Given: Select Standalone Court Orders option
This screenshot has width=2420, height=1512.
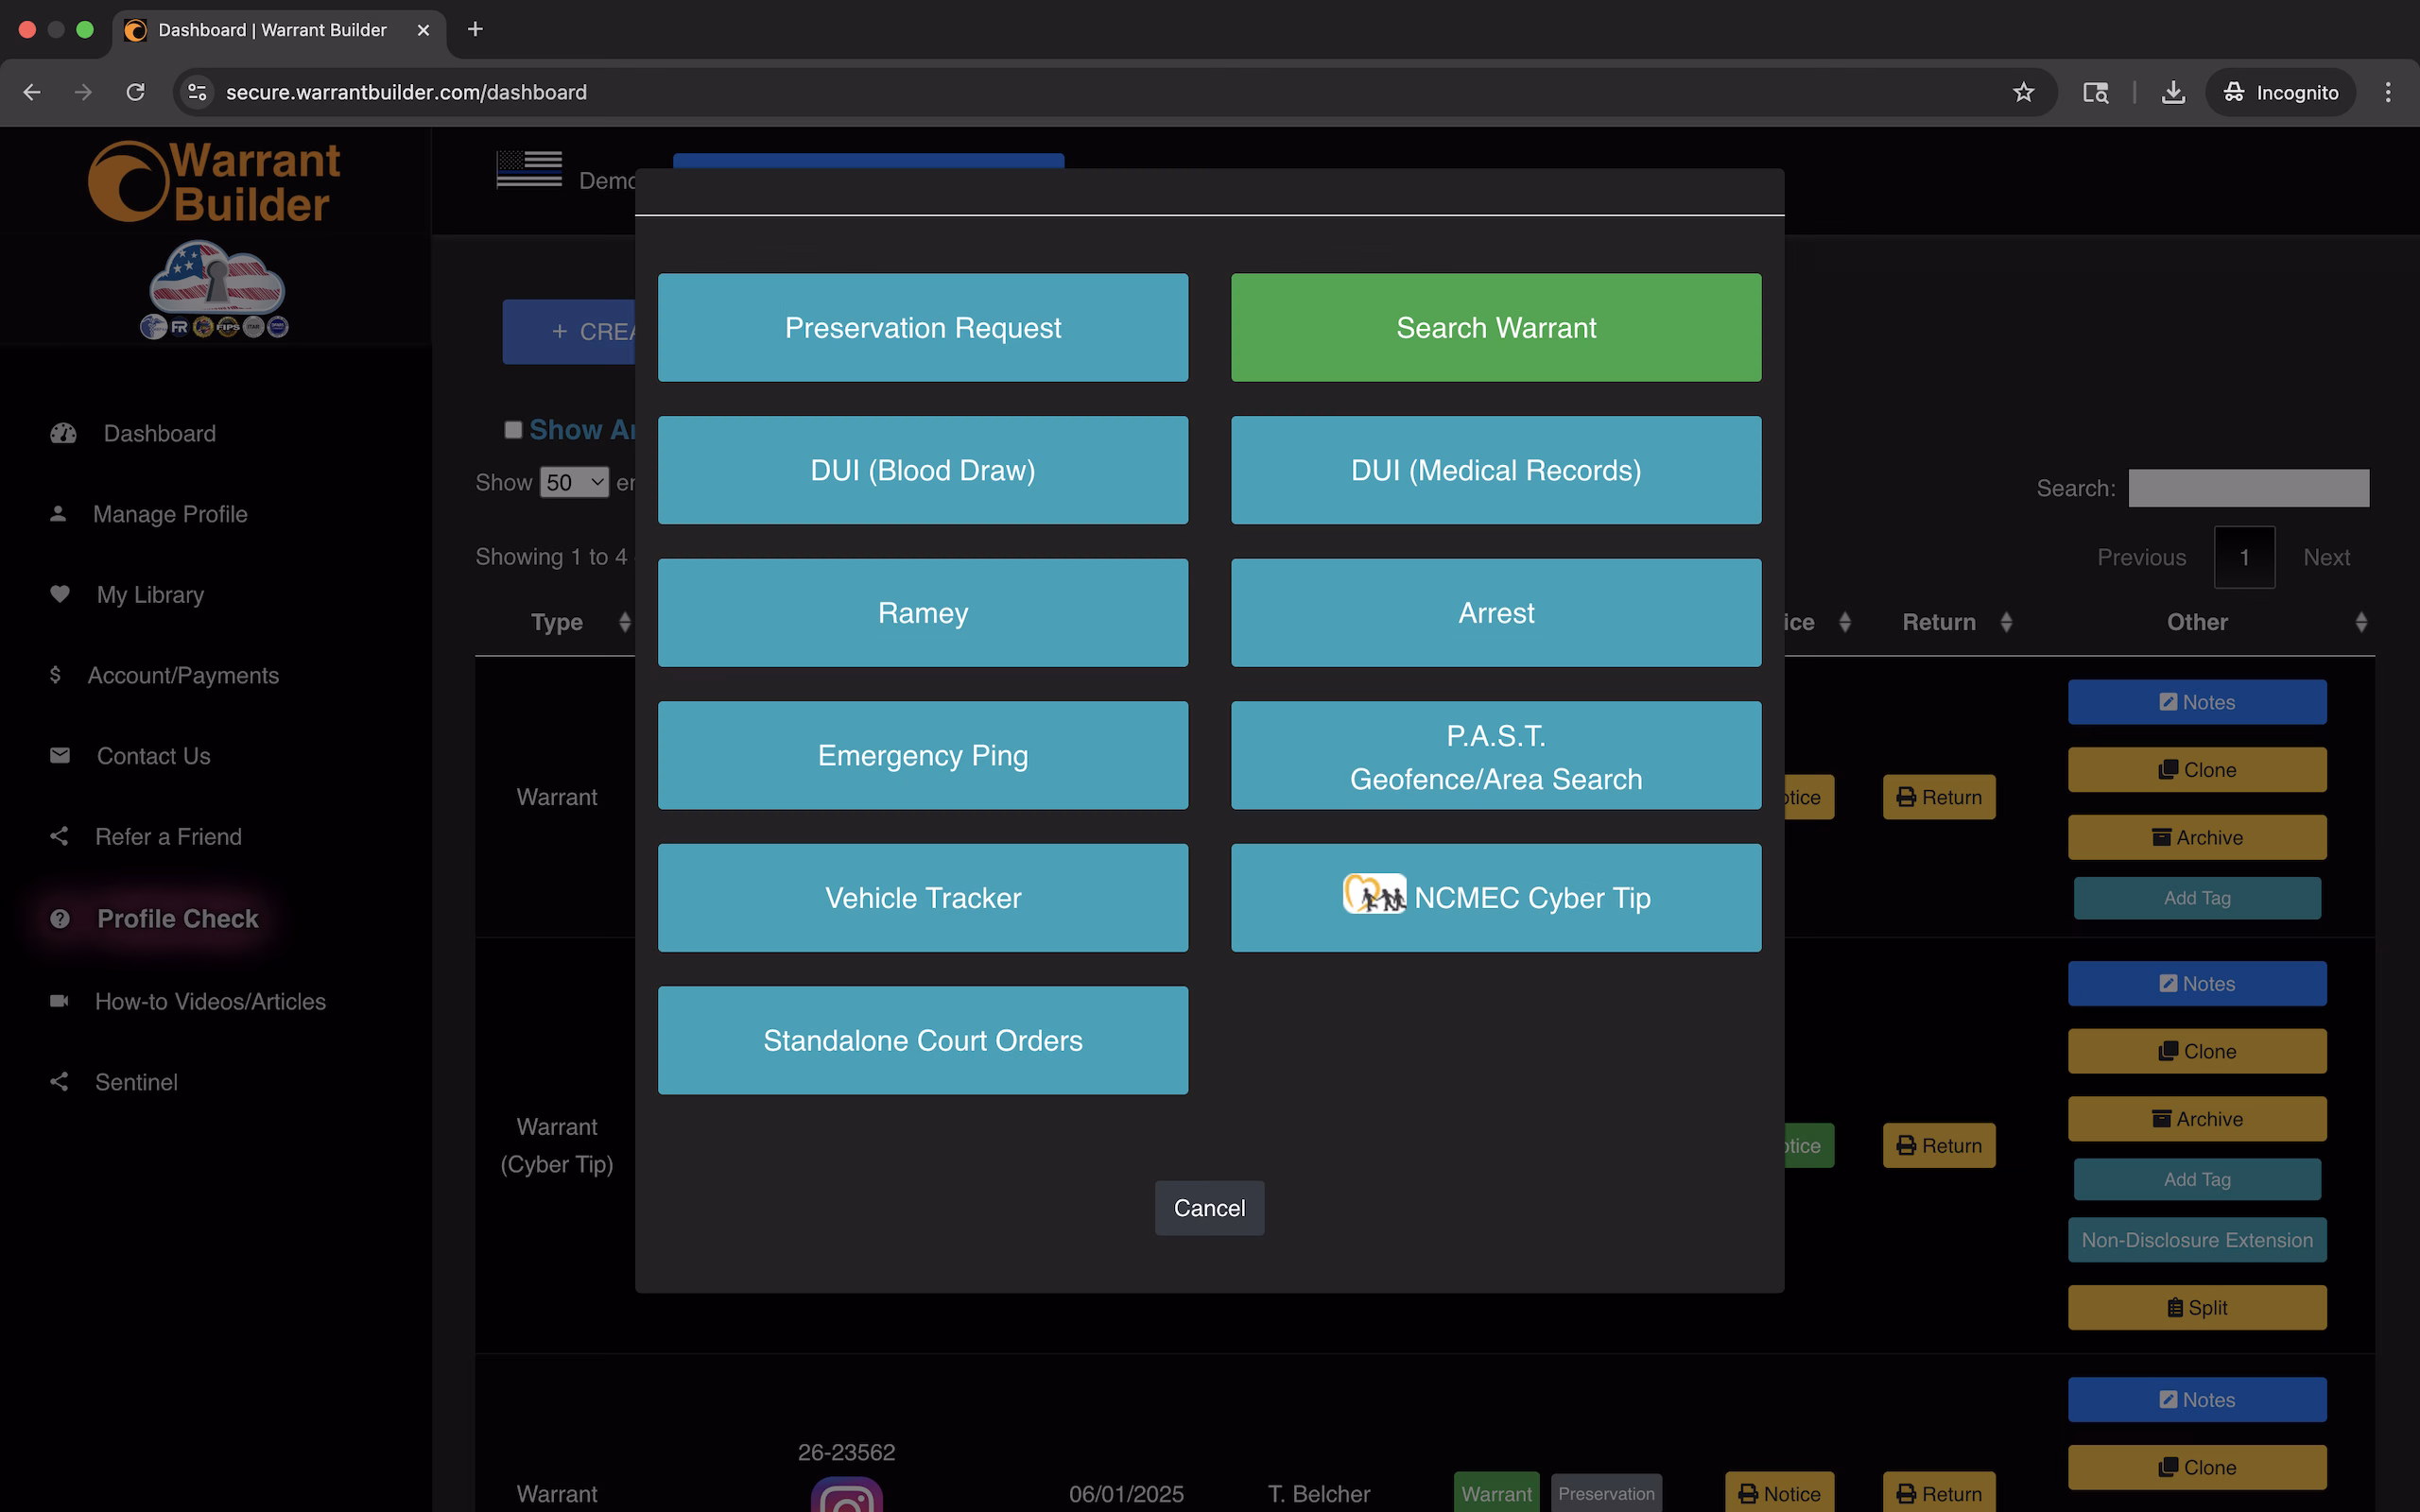Looking at the screenshot, I should (x=922, y=1040).
